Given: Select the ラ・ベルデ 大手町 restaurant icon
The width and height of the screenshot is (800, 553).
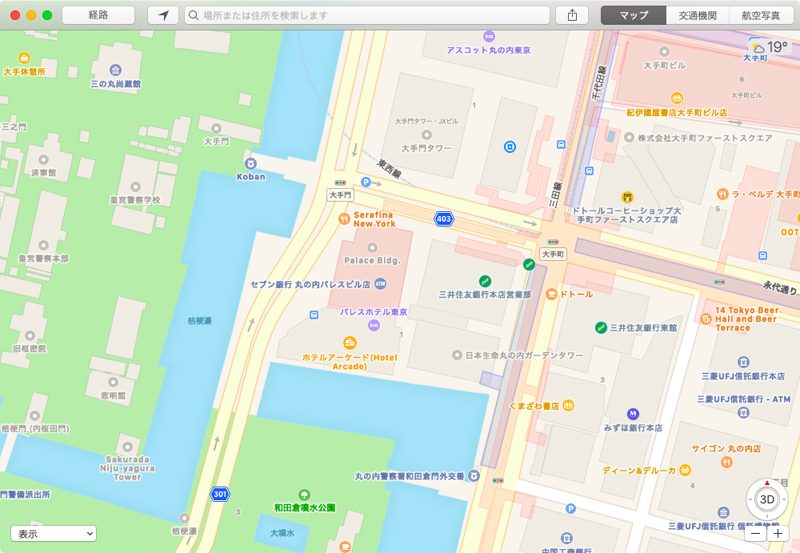Looking at the screenshot, I should (722, 194).
